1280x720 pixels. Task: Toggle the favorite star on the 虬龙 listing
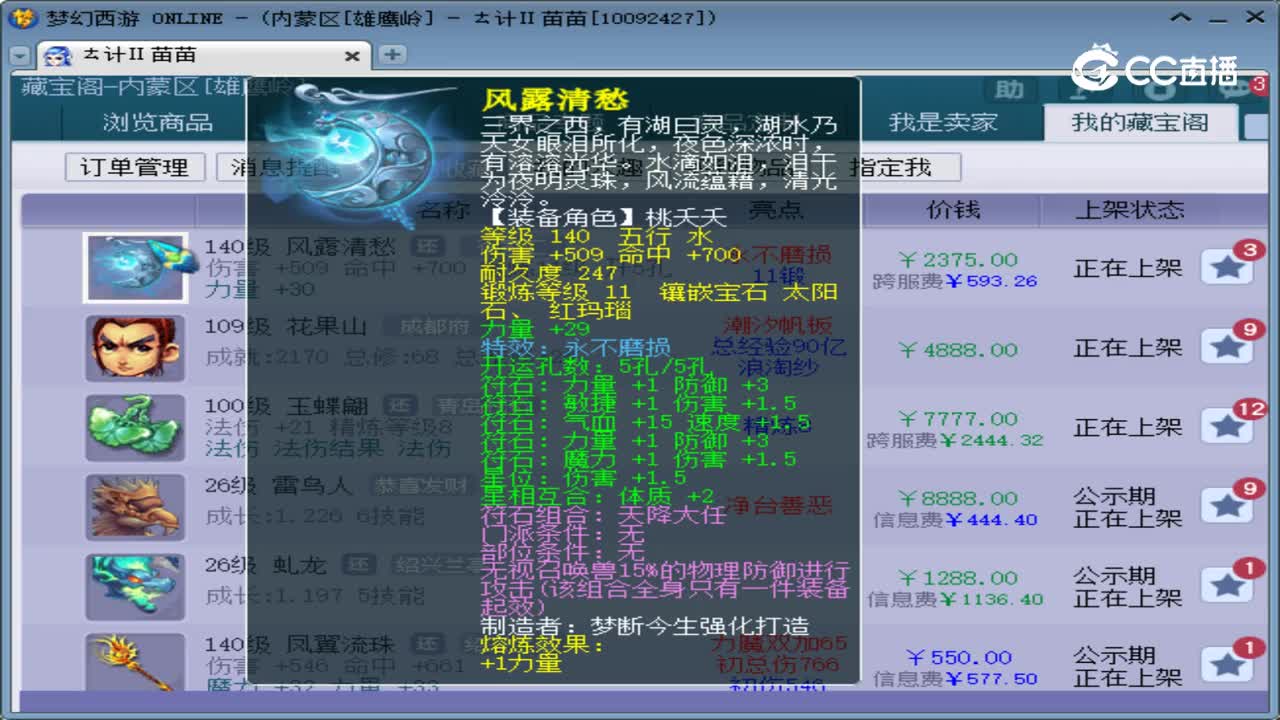[x=1228, y=585]
